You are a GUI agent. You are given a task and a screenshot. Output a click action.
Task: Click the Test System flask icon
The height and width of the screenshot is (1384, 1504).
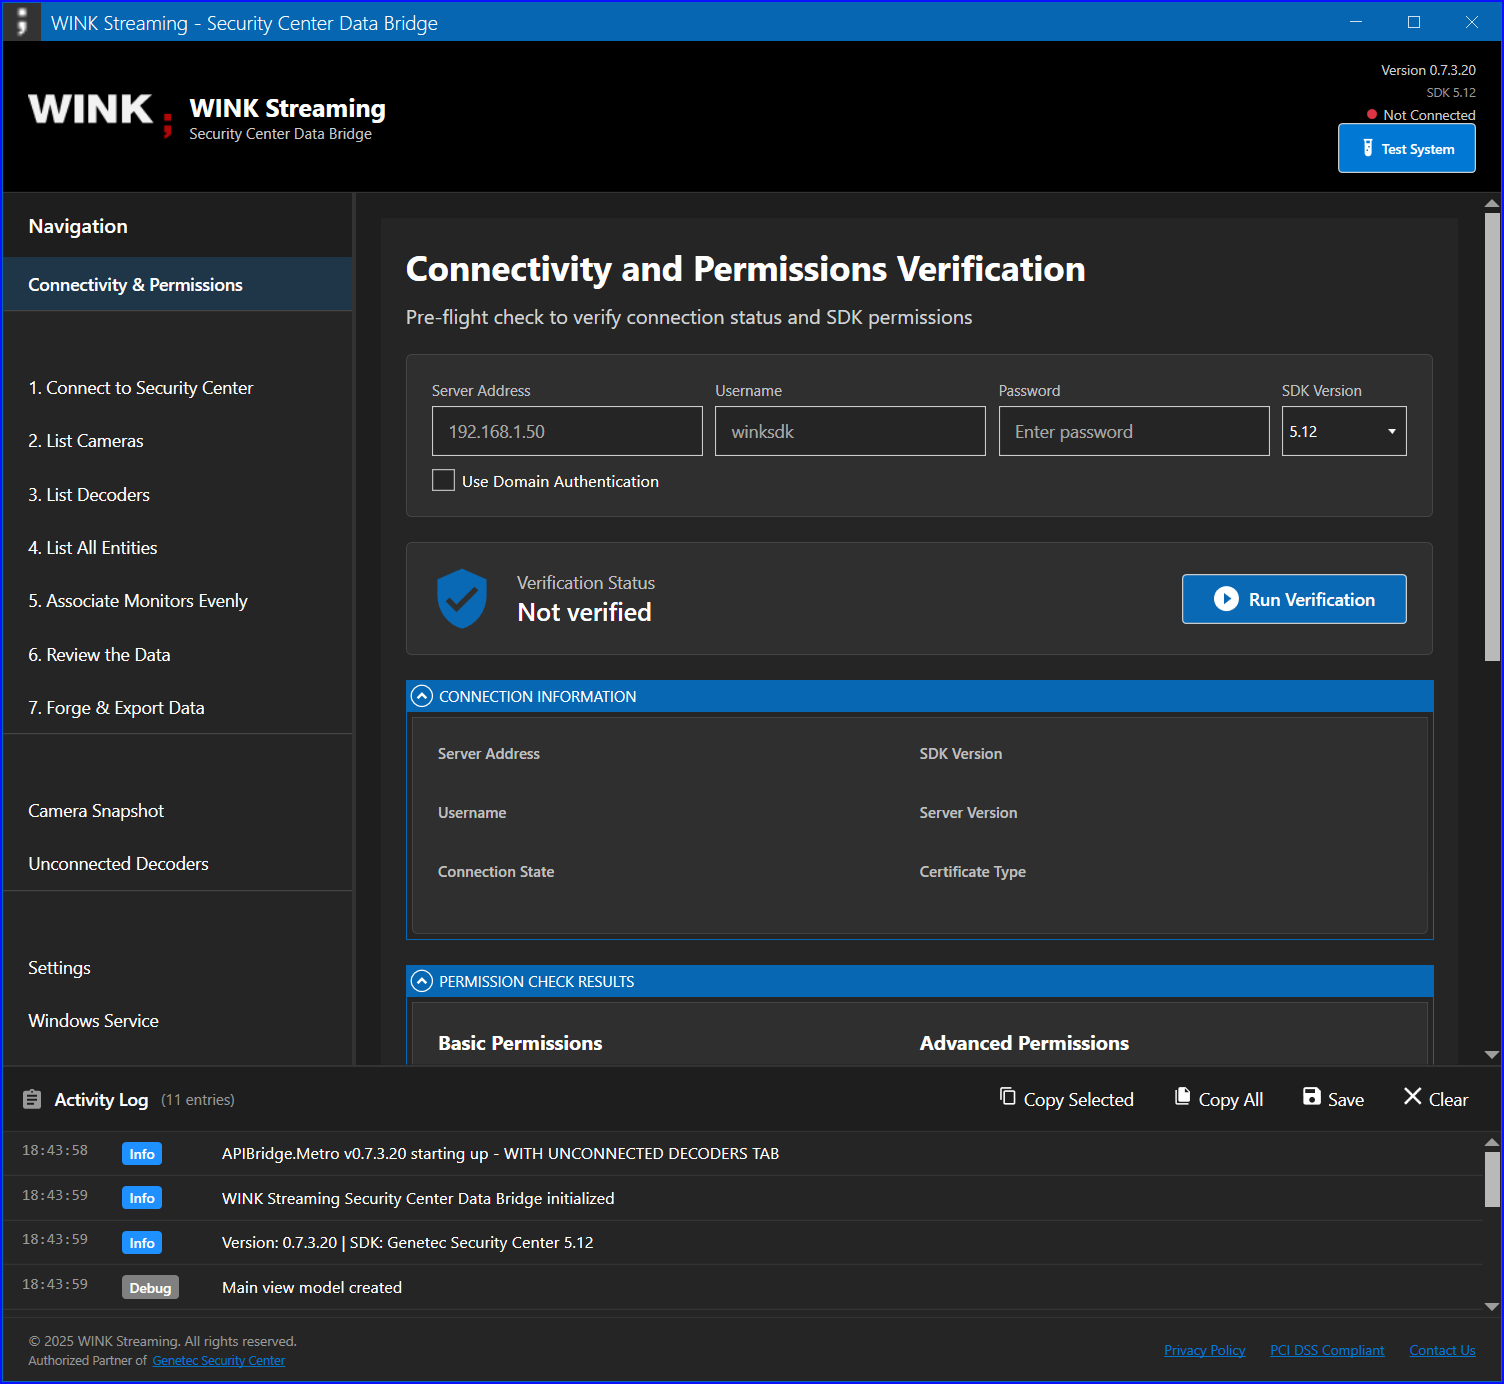[x=1368, y=148]
